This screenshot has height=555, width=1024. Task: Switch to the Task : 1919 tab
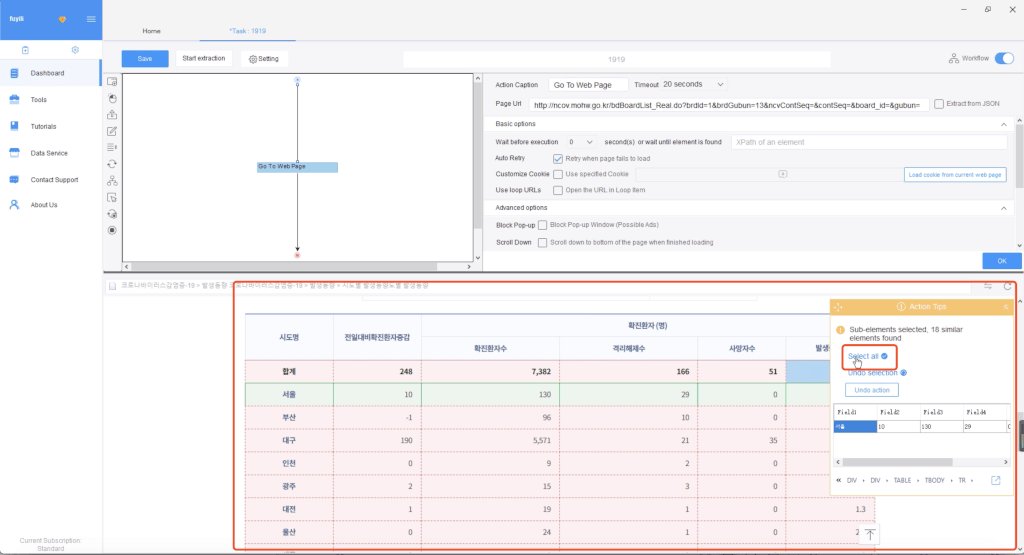(248, 31)
